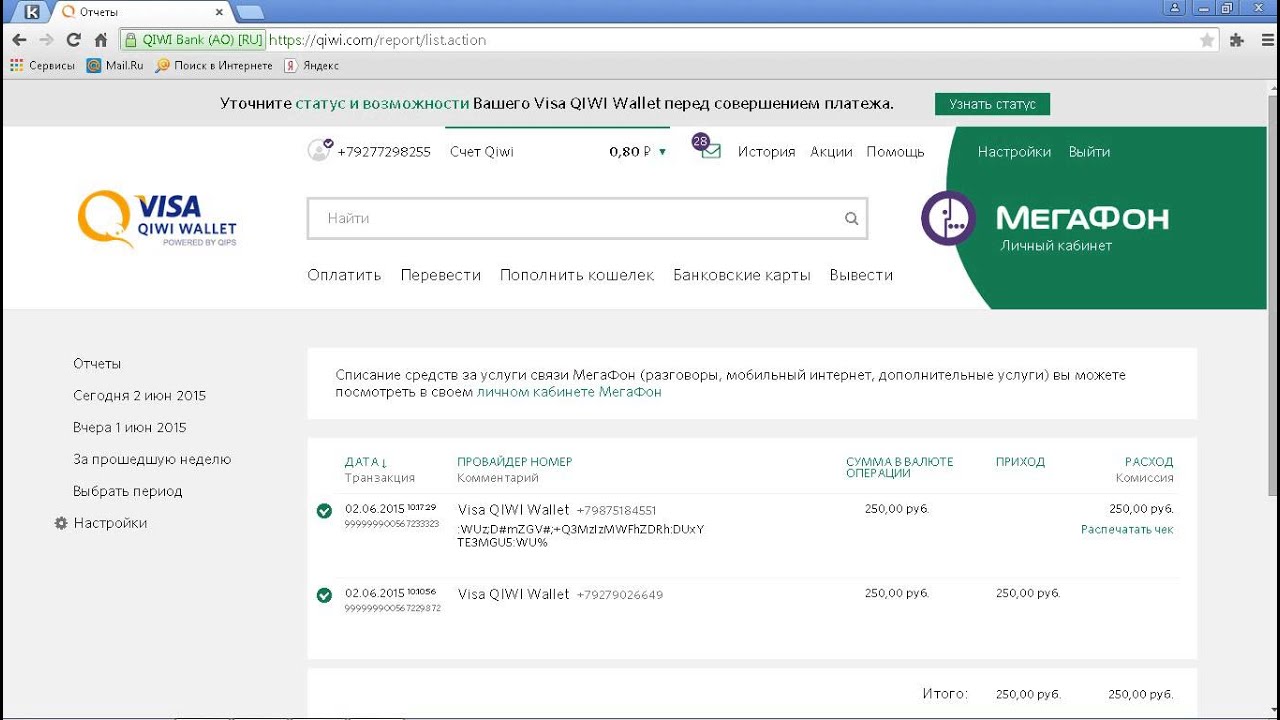Expand the balance 0,80 ₽ dropdown arrow
The width and height of the screenshot is (1280, 720).
pyautogui.click(x=662, y=152)
